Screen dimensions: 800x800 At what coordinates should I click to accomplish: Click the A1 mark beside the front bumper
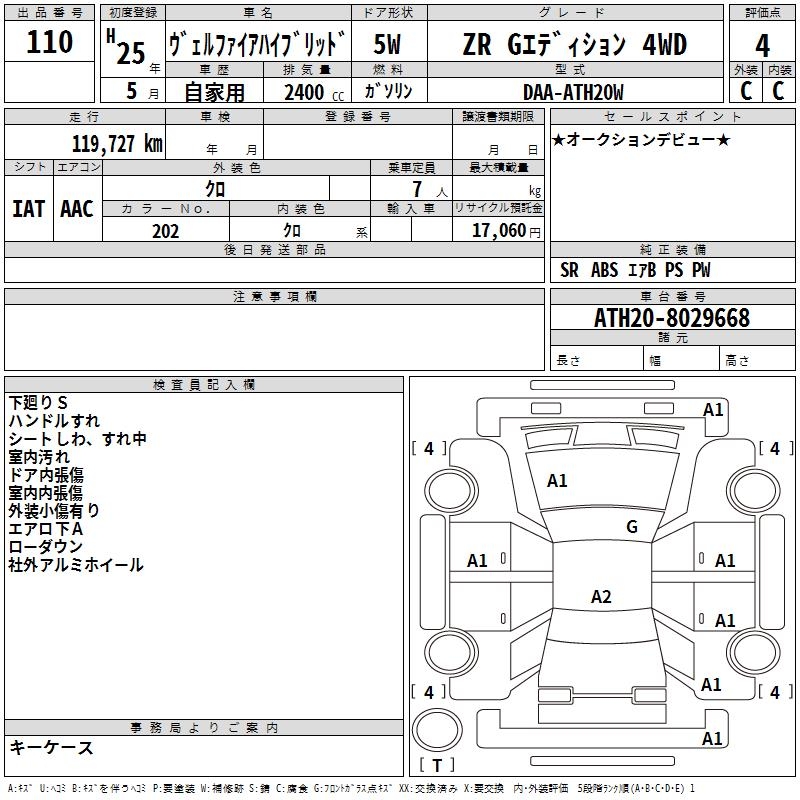point(713,410)
